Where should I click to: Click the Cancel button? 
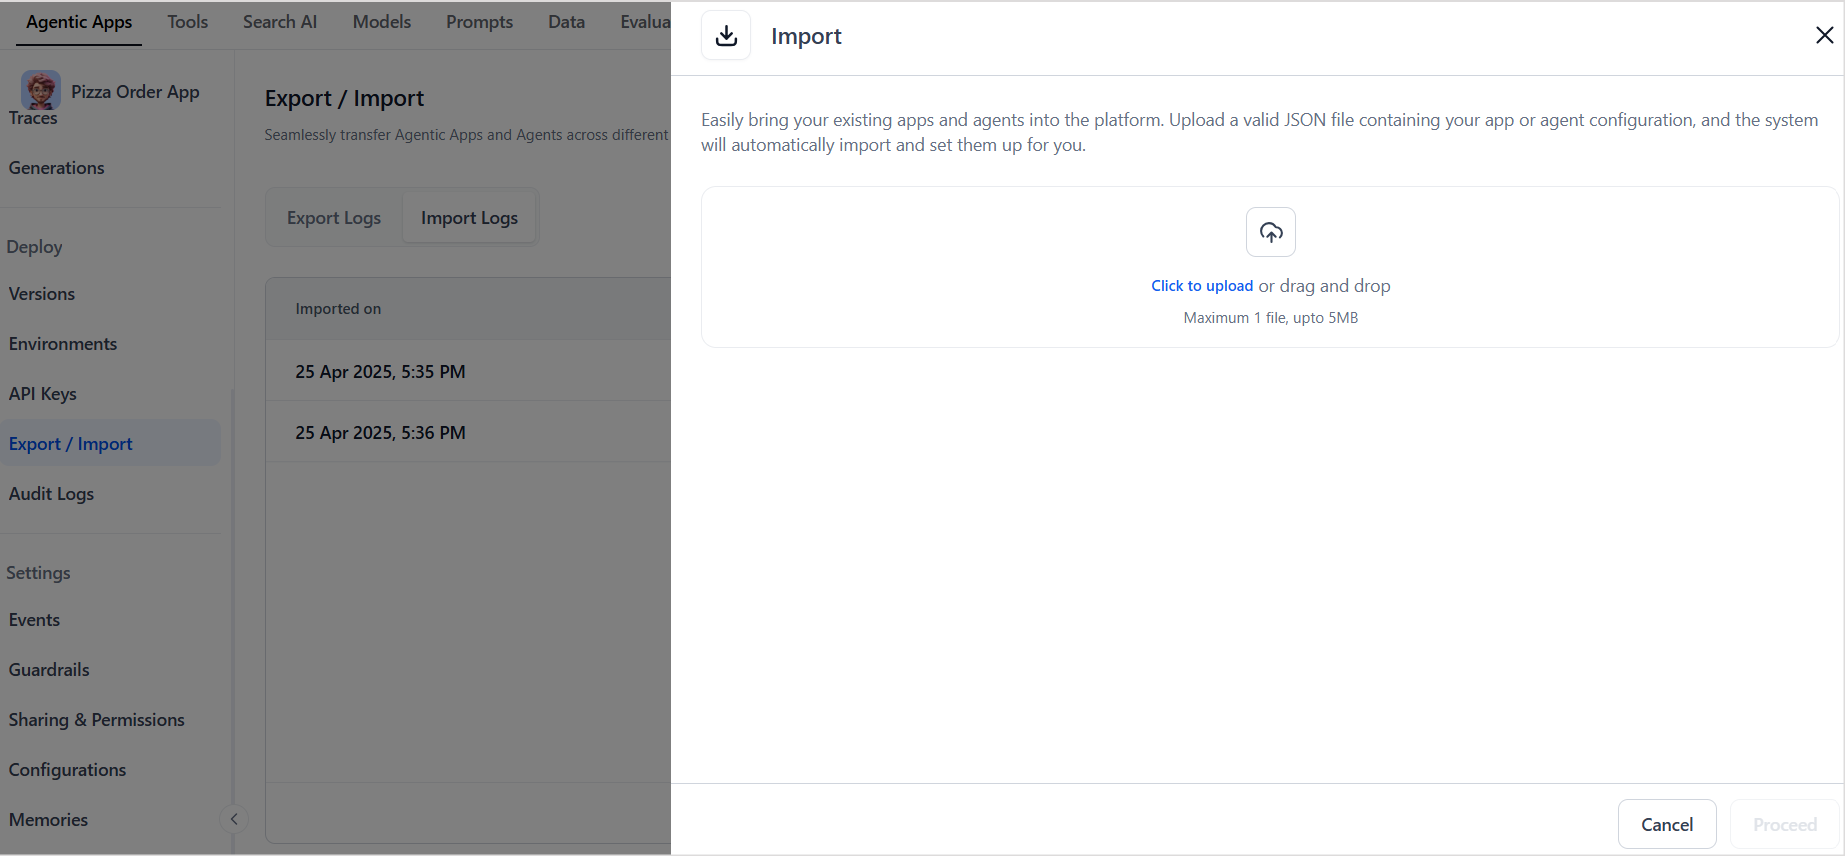pyautogui.click(x=1667, y=824)
